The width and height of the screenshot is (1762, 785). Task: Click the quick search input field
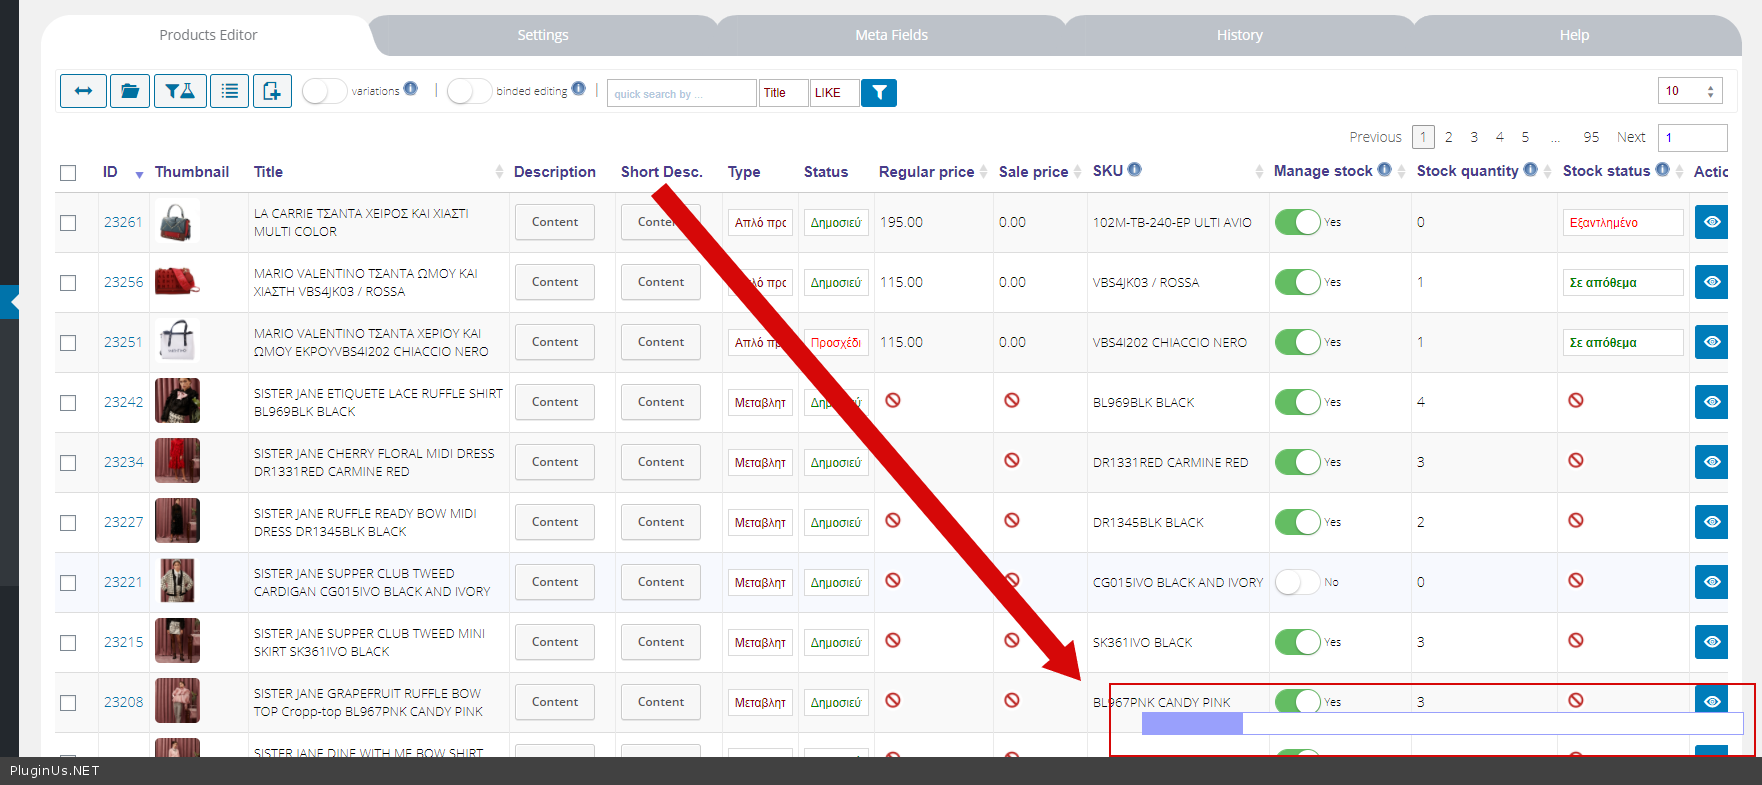681,93
